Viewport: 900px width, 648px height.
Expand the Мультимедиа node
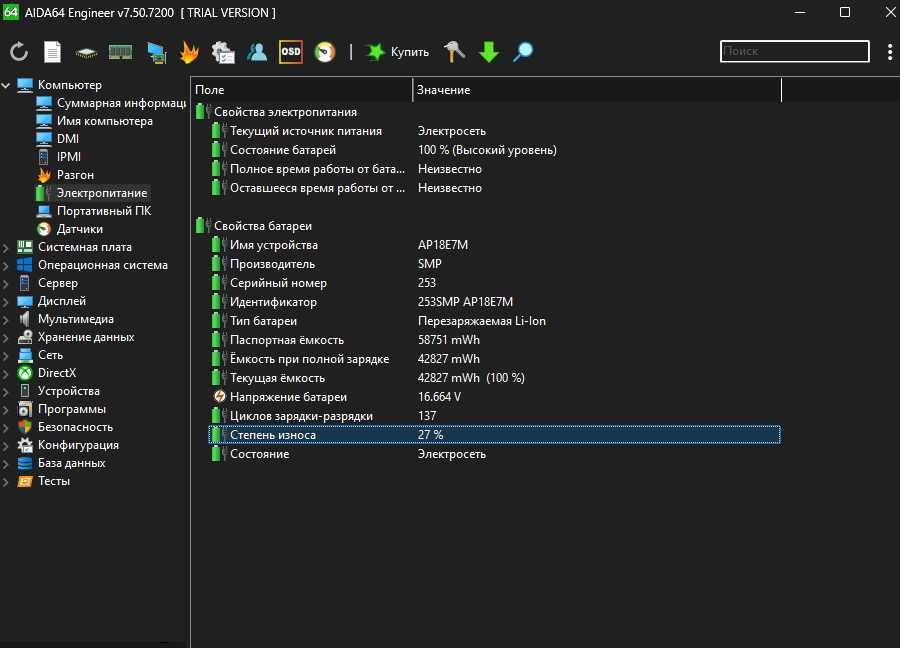6,319
